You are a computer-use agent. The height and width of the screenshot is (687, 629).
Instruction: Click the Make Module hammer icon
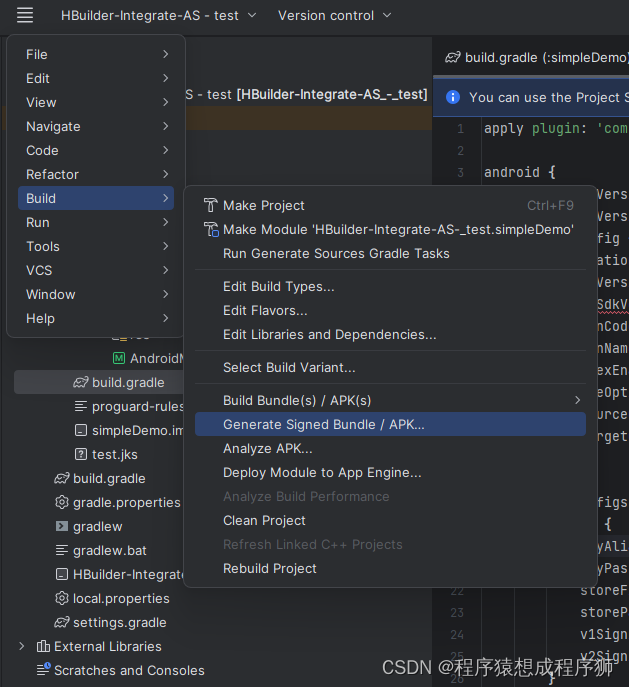click(210, 229)
